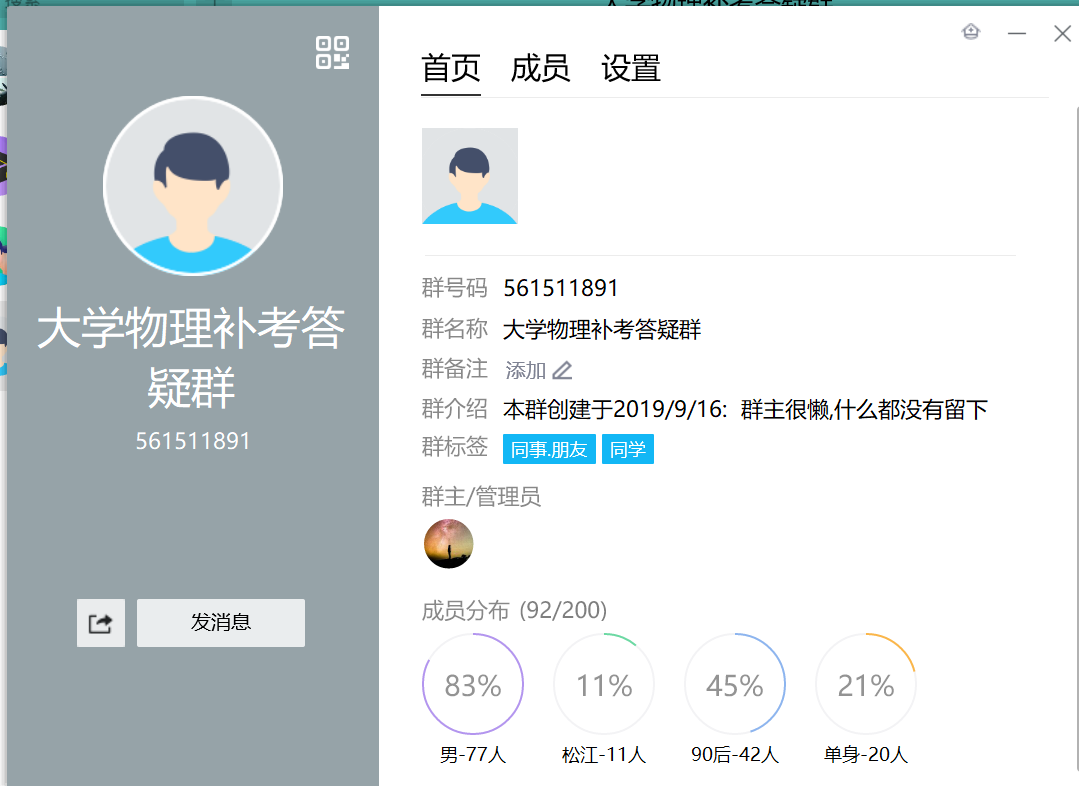Screen dimensions: 1079x786
Task: Switch to the 成员 tab
Action: (x=540, y=69)
